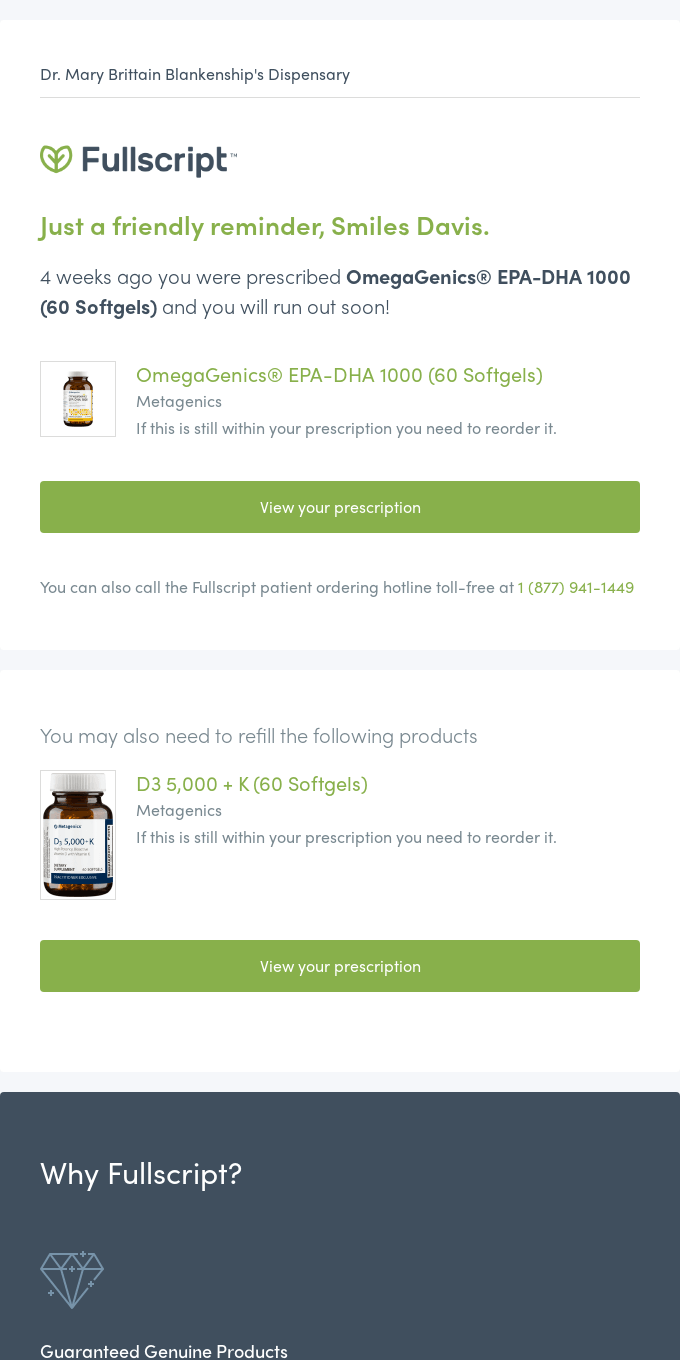Call the patient ordering hotline number

tap(576, 588)
